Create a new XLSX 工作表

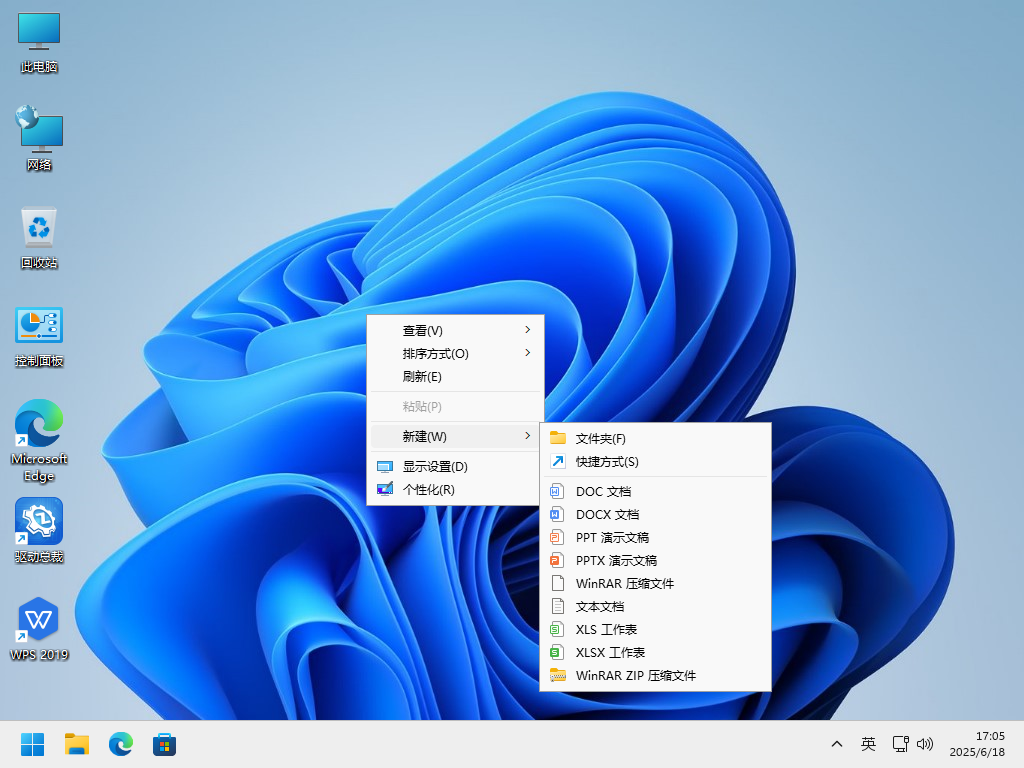click(x=610, y=652)
